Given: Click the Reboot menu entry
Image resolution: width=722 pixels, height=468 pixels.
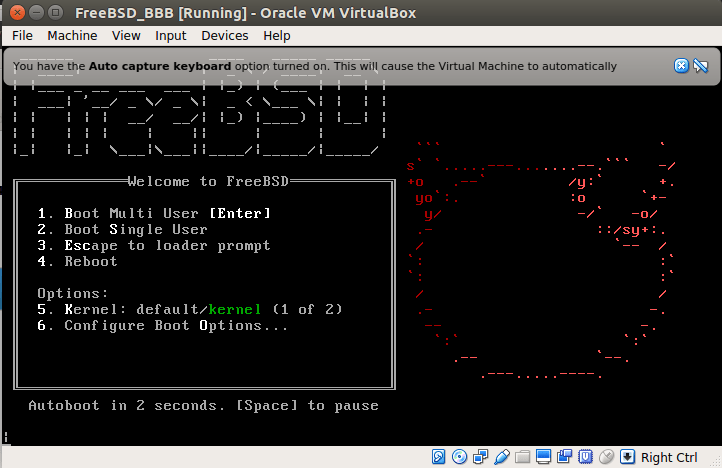Looking at the screenshot, I should (77, 261).
